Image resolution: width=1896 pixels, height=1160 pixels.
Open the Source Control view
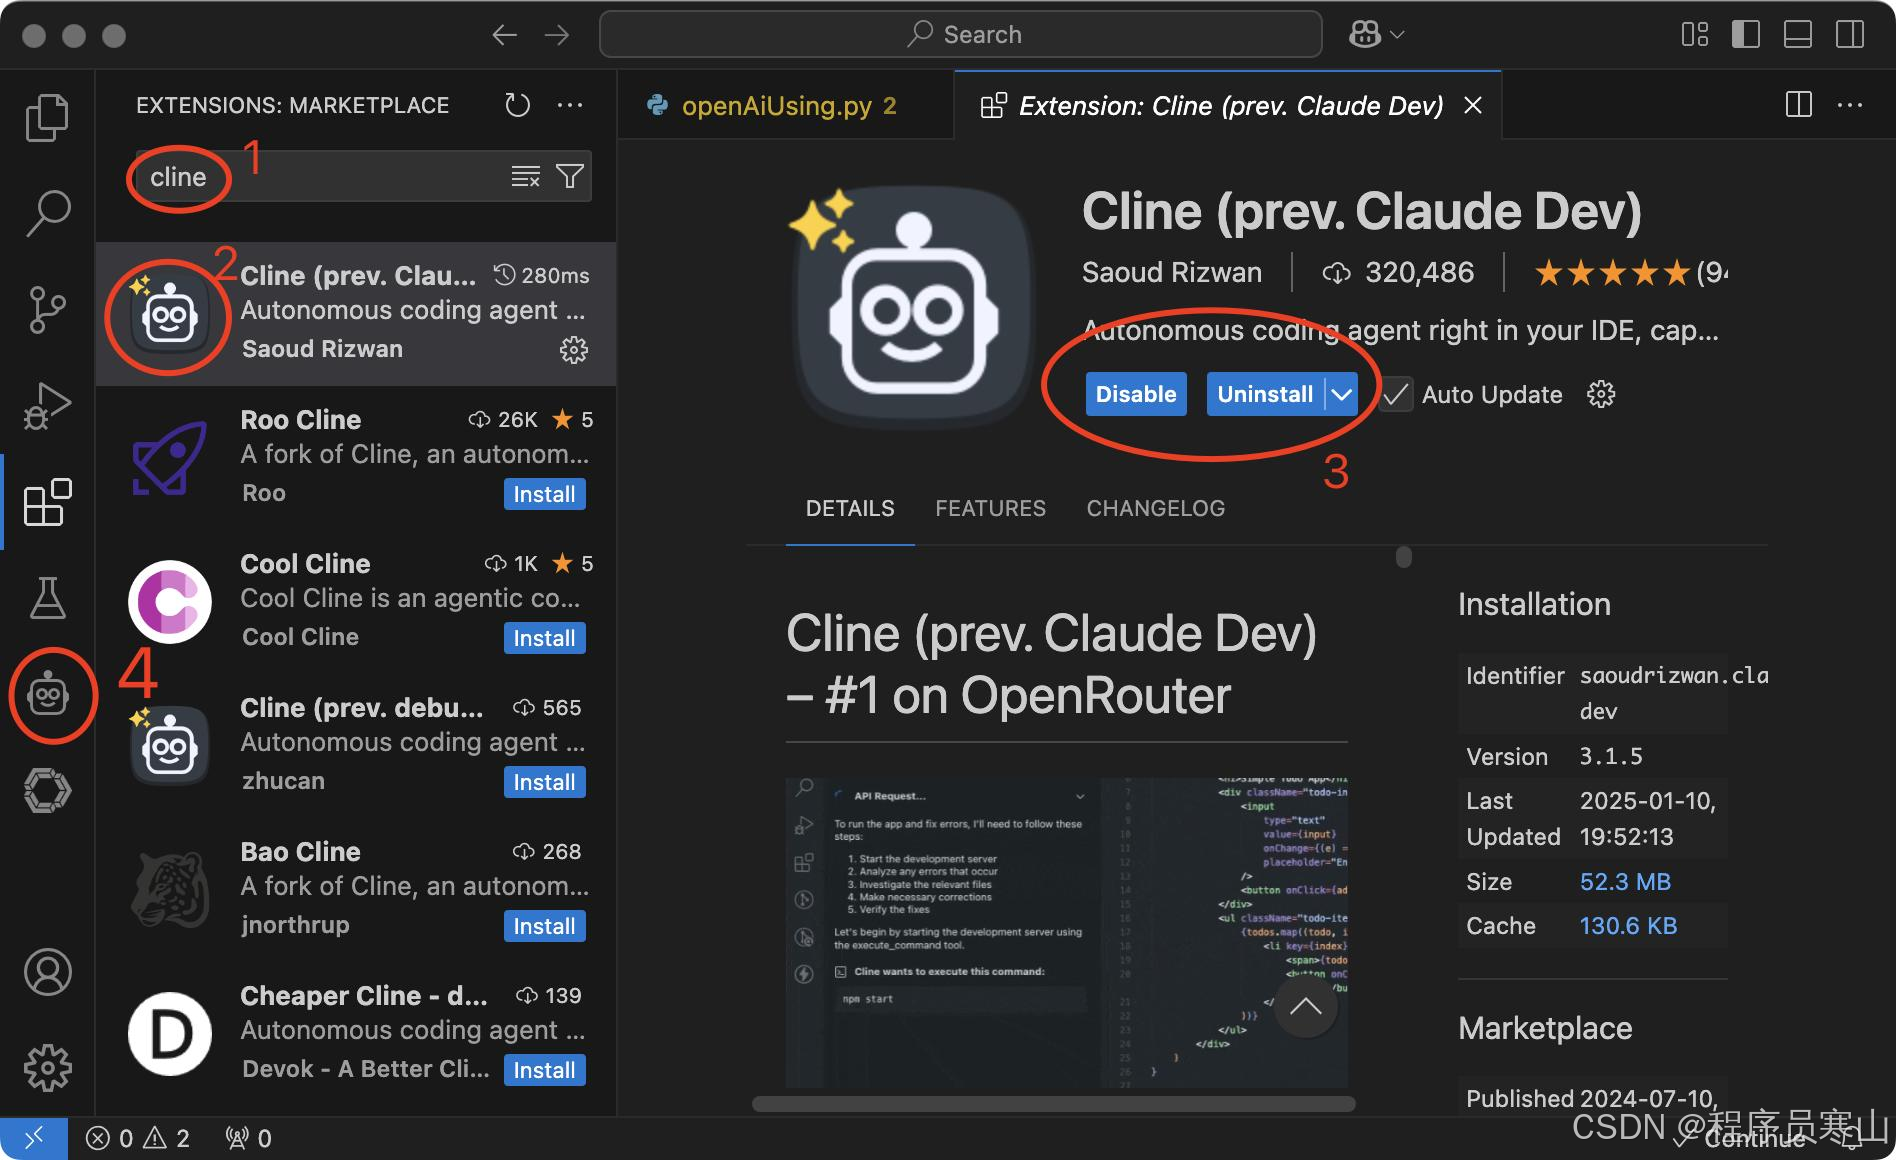[x=47, y=310]
